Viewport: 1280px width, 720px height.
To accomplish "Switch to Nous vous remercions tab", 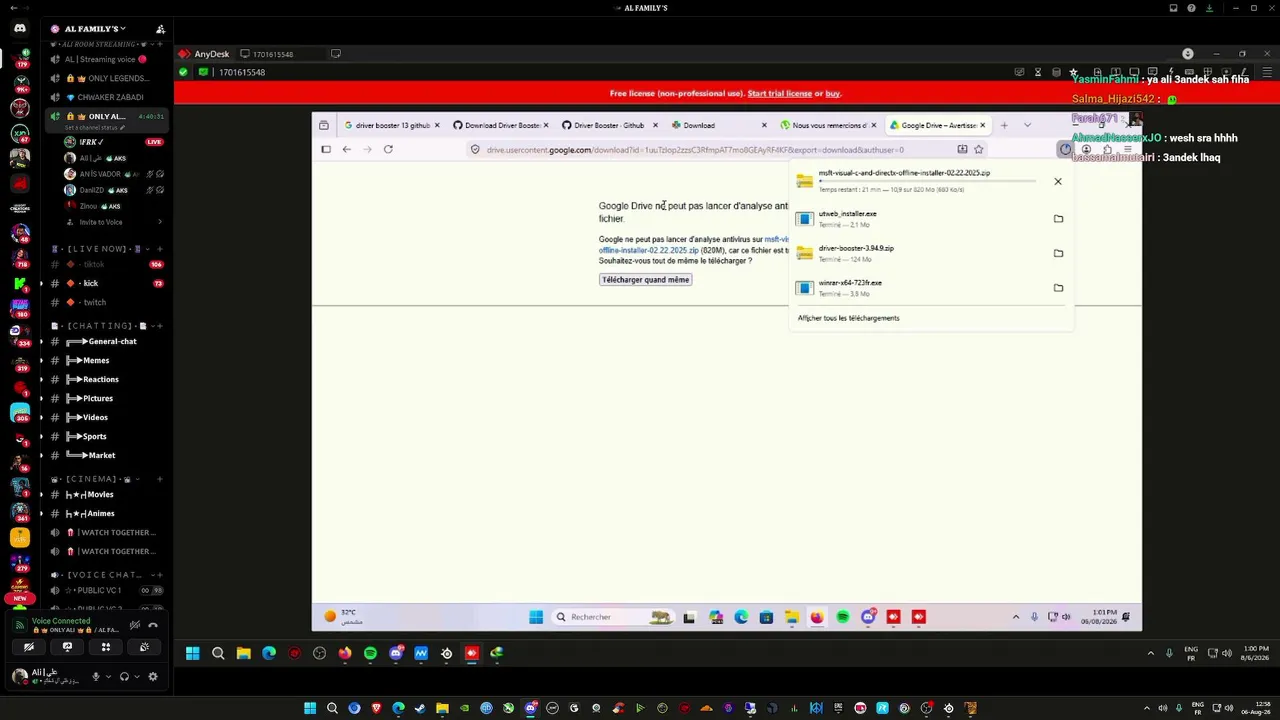I will click(828, 125).
